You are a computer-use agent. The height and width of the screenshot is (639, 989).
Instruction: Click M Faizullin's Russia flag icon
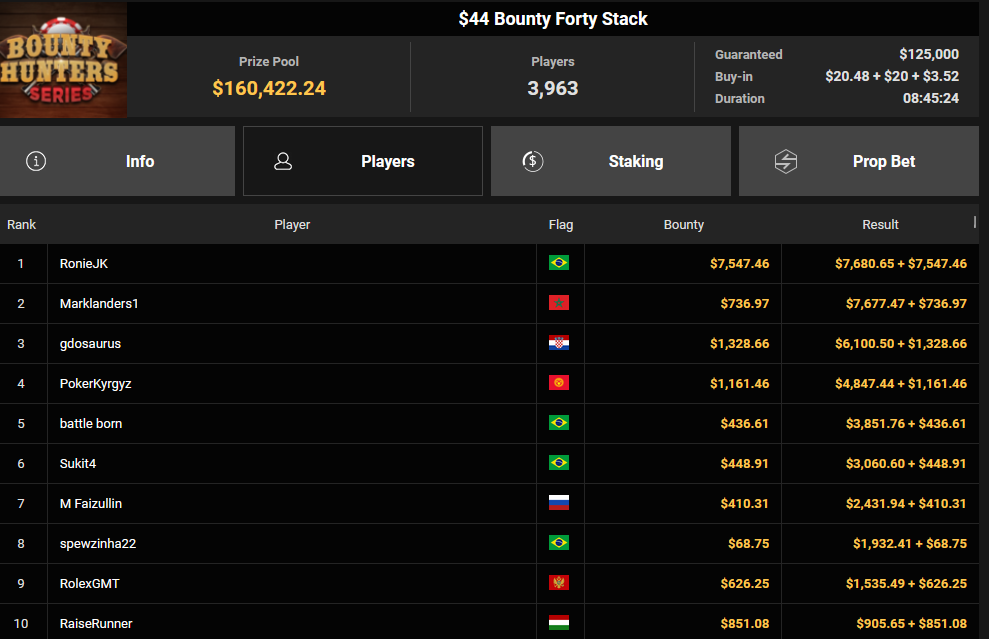coord(559,503)
